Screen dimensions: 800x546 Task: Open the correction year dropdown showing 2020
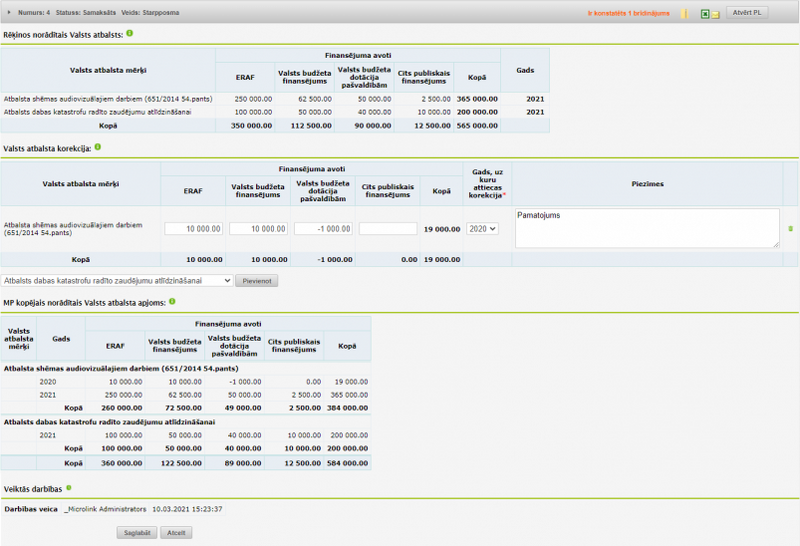tap(482, 229)
